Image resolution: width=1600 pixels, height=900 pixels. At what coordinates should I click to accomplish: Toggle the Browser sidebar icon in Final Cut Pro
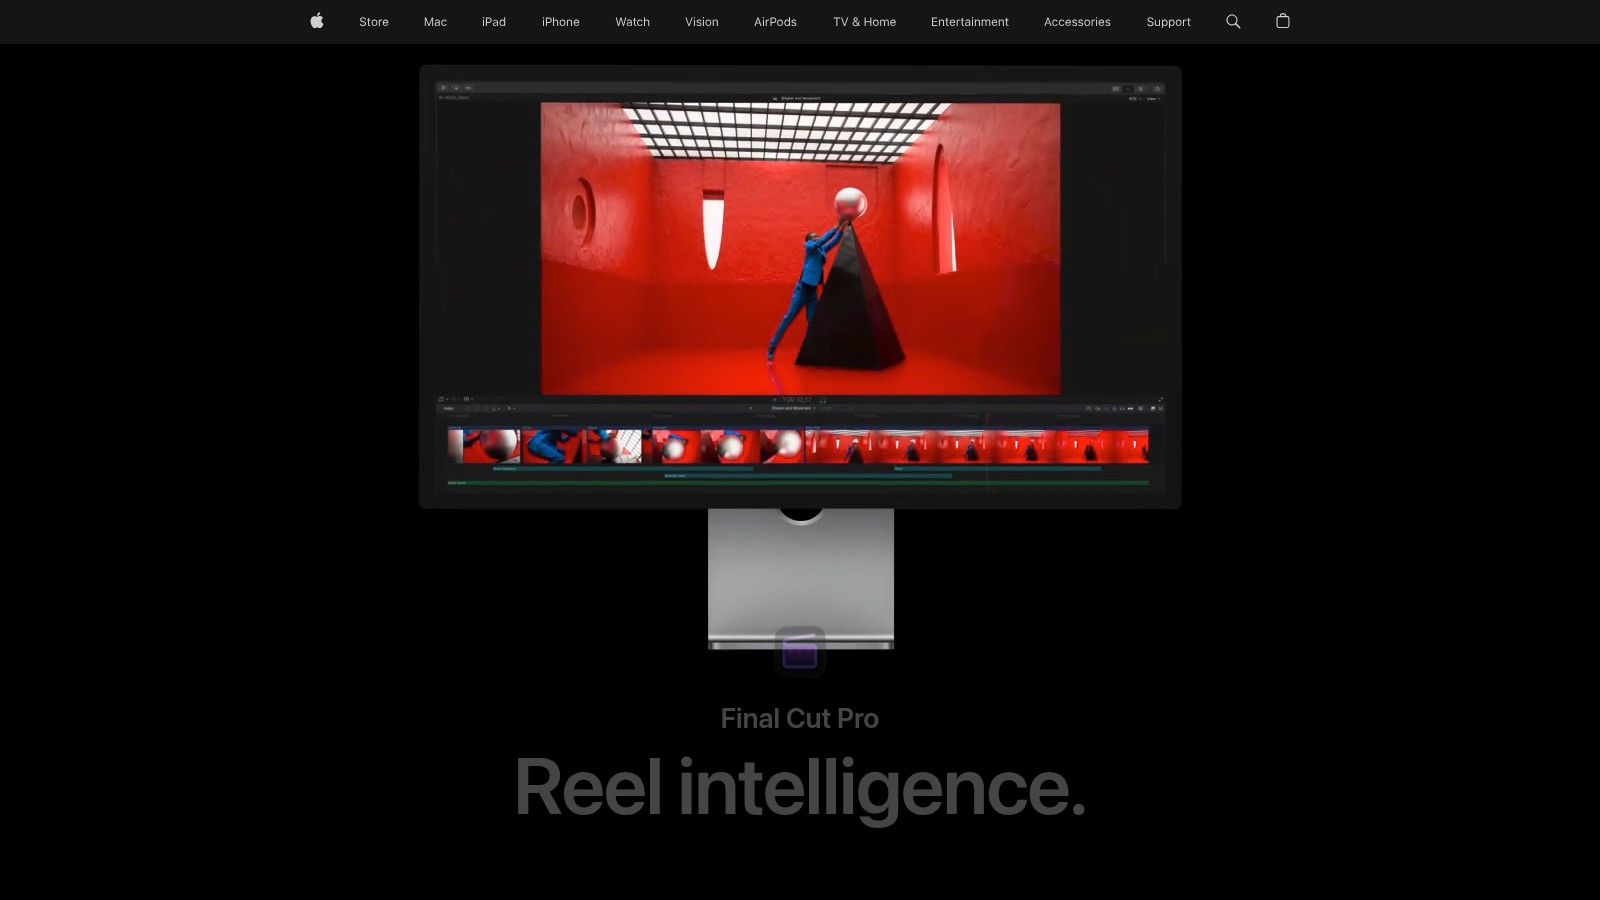tap(441, 87)
